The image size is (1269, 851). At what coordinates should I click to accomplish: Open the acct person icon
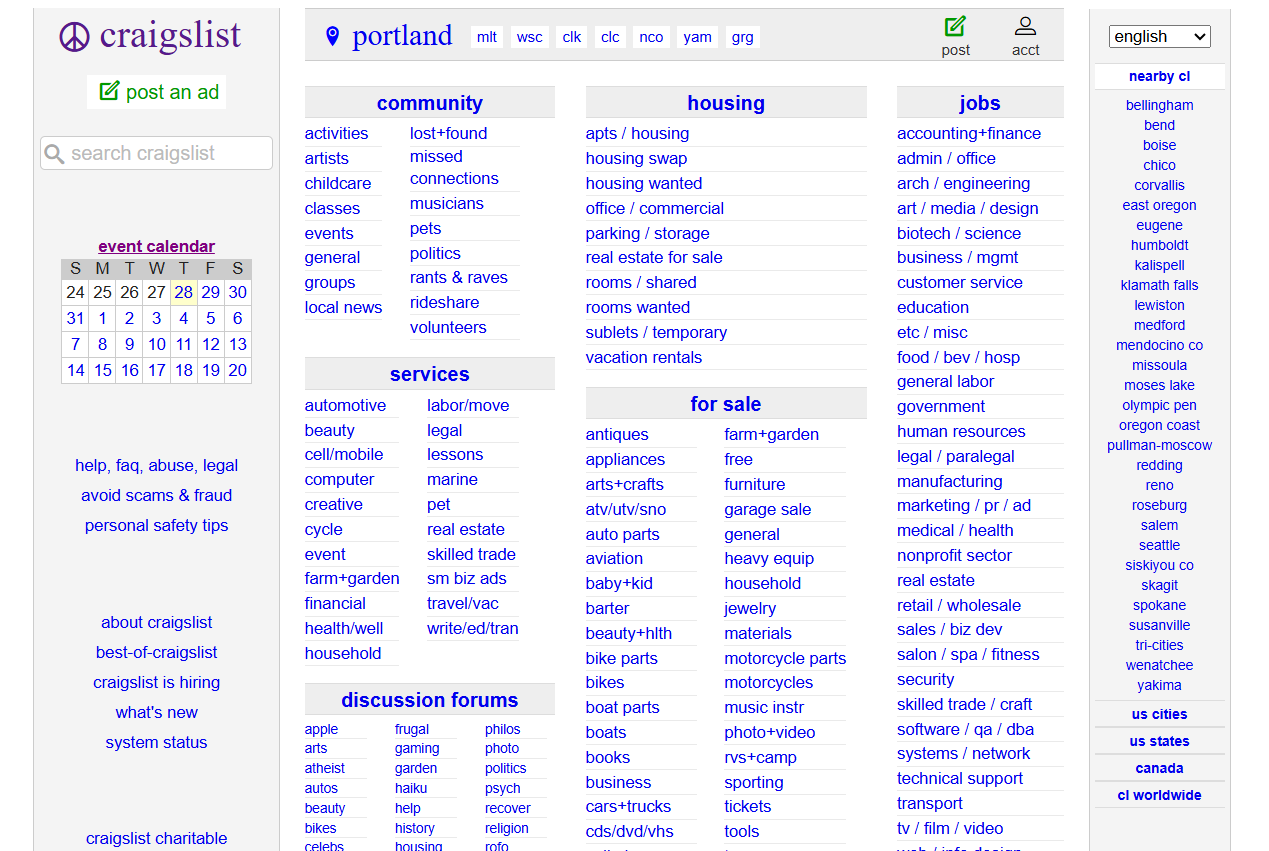click(x=1025, y=27)
